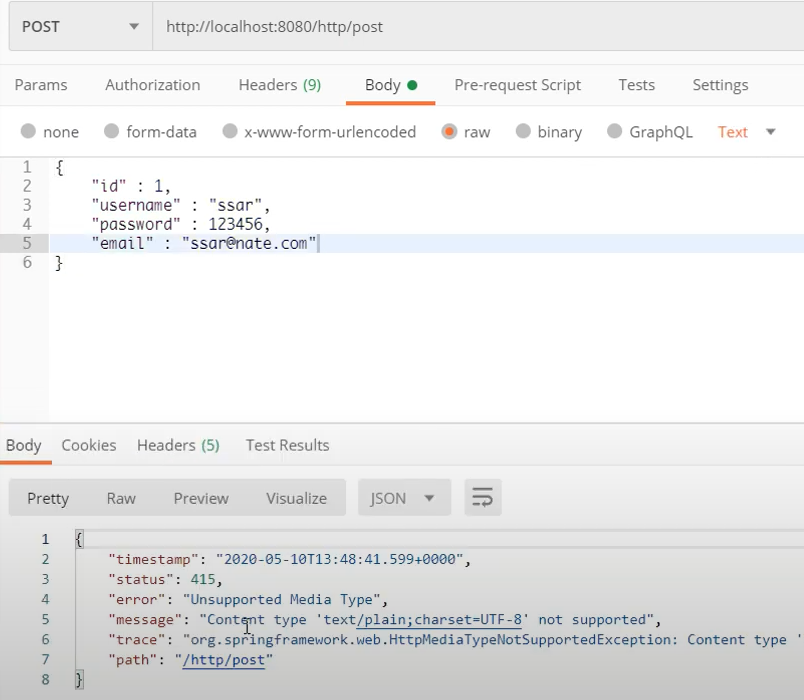Switch to the Tests tab
This screenshot has width=804, height=700.
pyautogui.click(x=636, y=85)
